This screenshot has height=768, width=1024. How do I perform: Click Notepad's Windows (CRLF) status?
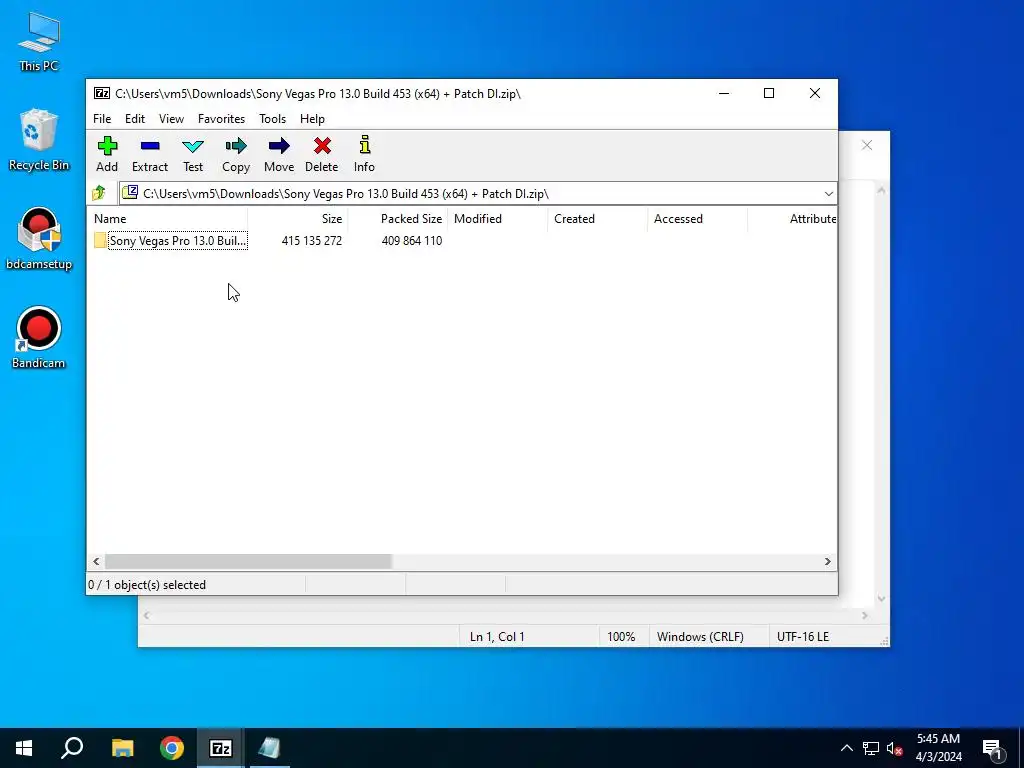coord(700,637)
